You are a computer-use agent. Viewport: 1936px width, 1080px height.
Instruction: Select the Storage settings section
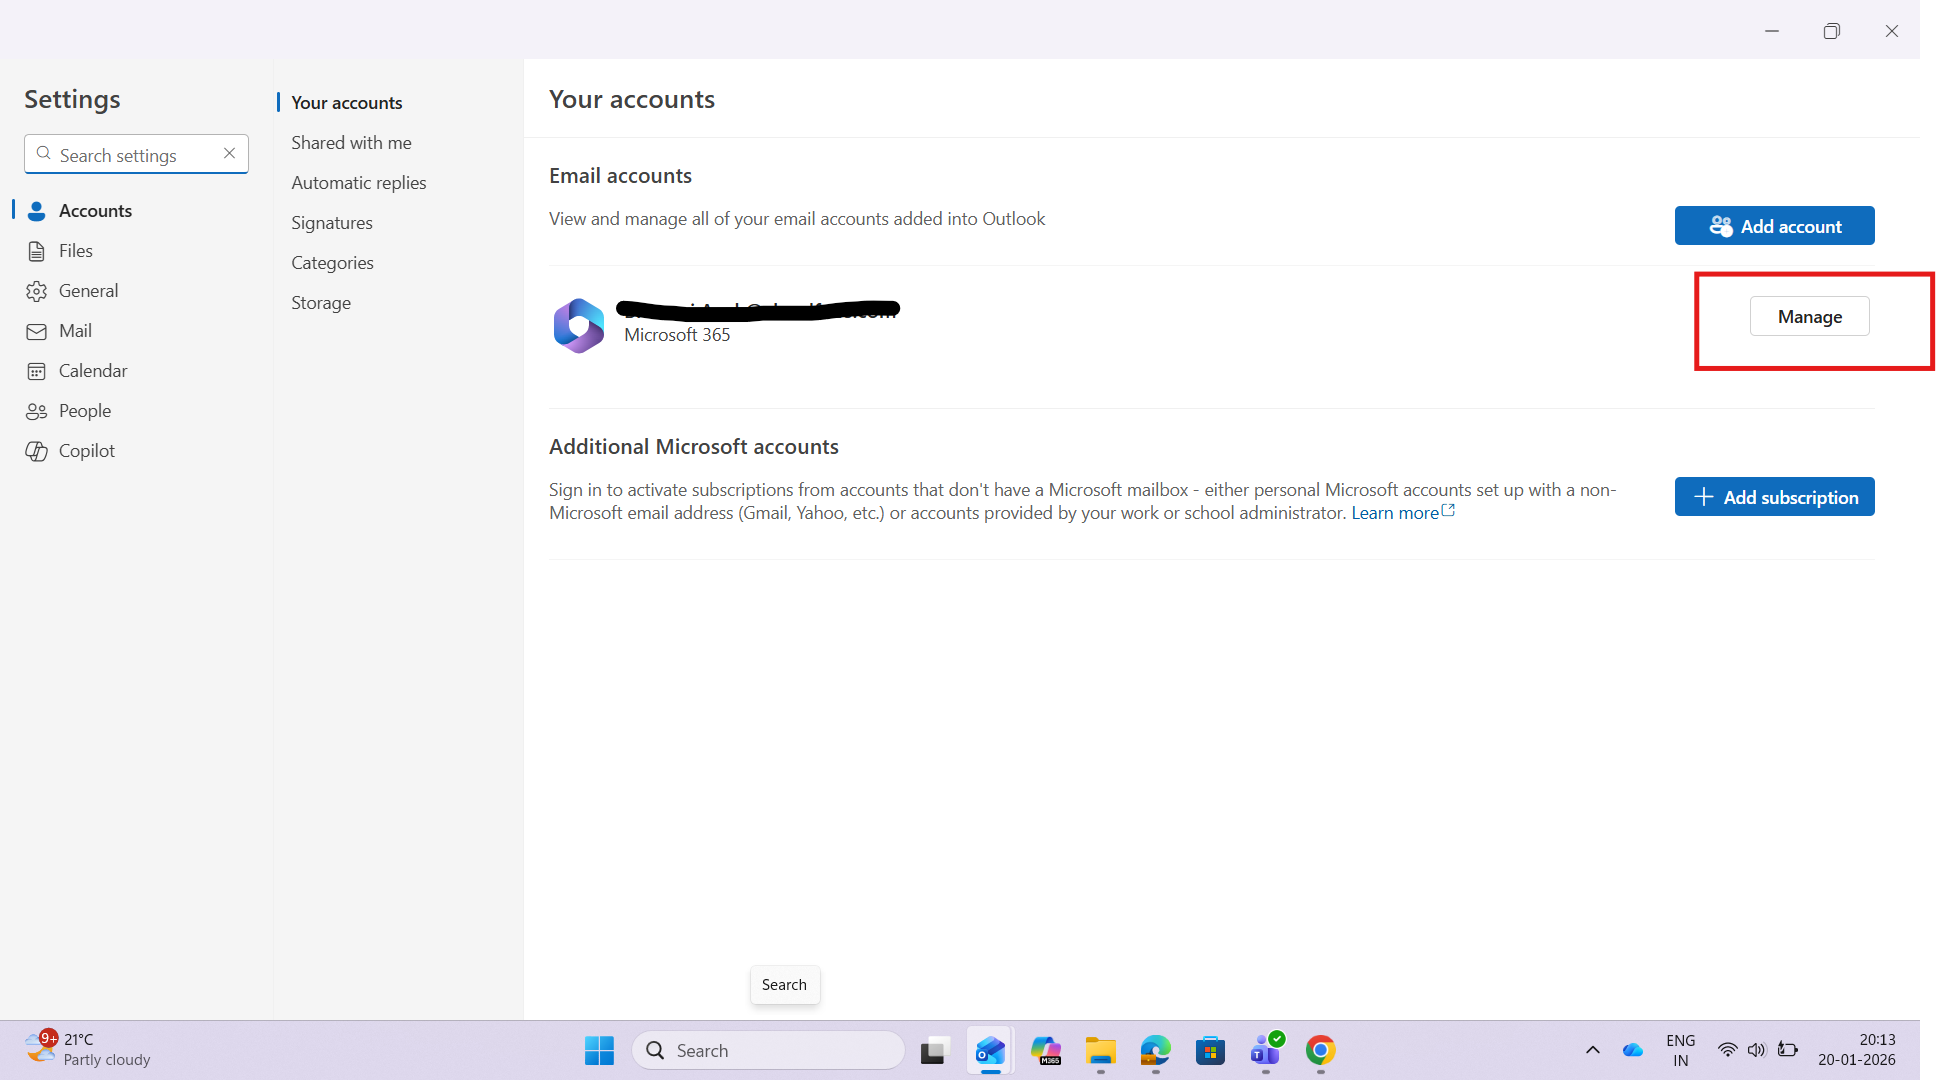pos(320,302)
